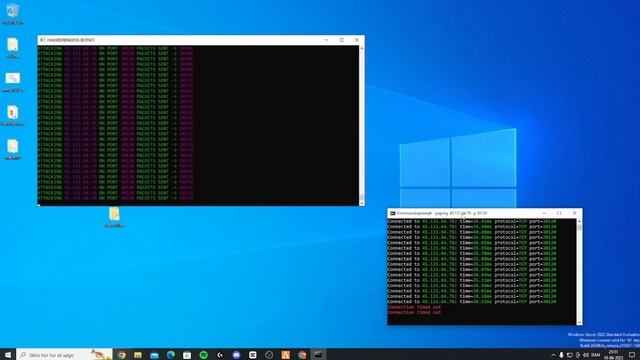The height and width of the screenshot is (360, 640).
Task: Click scroll-up arrow in botnet window
Action: click(x=362, y=48)
